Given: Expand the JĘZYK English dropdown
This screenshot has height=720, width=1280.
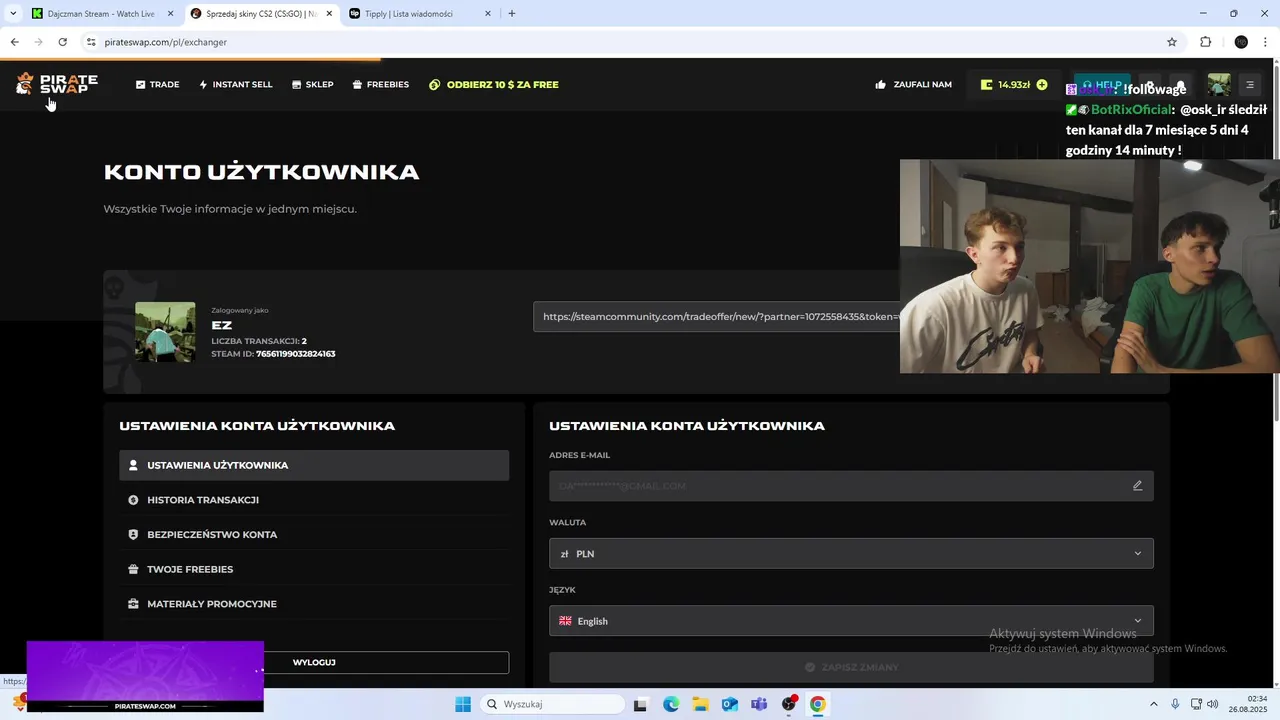Looking at the screenshot, I should pos(851,621).
